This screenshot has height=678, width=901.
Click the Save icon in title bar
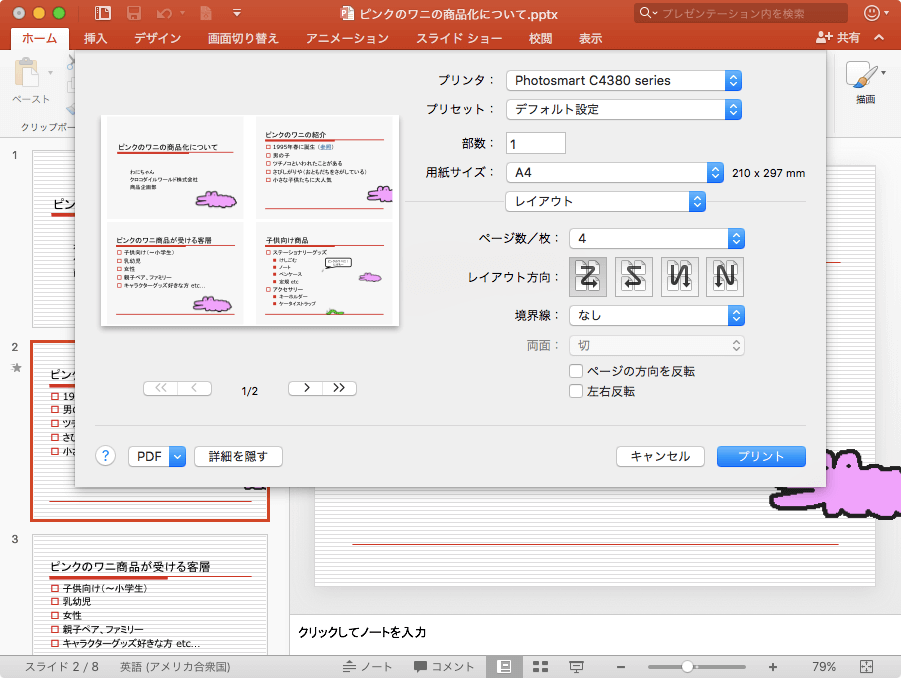(134, 13)
